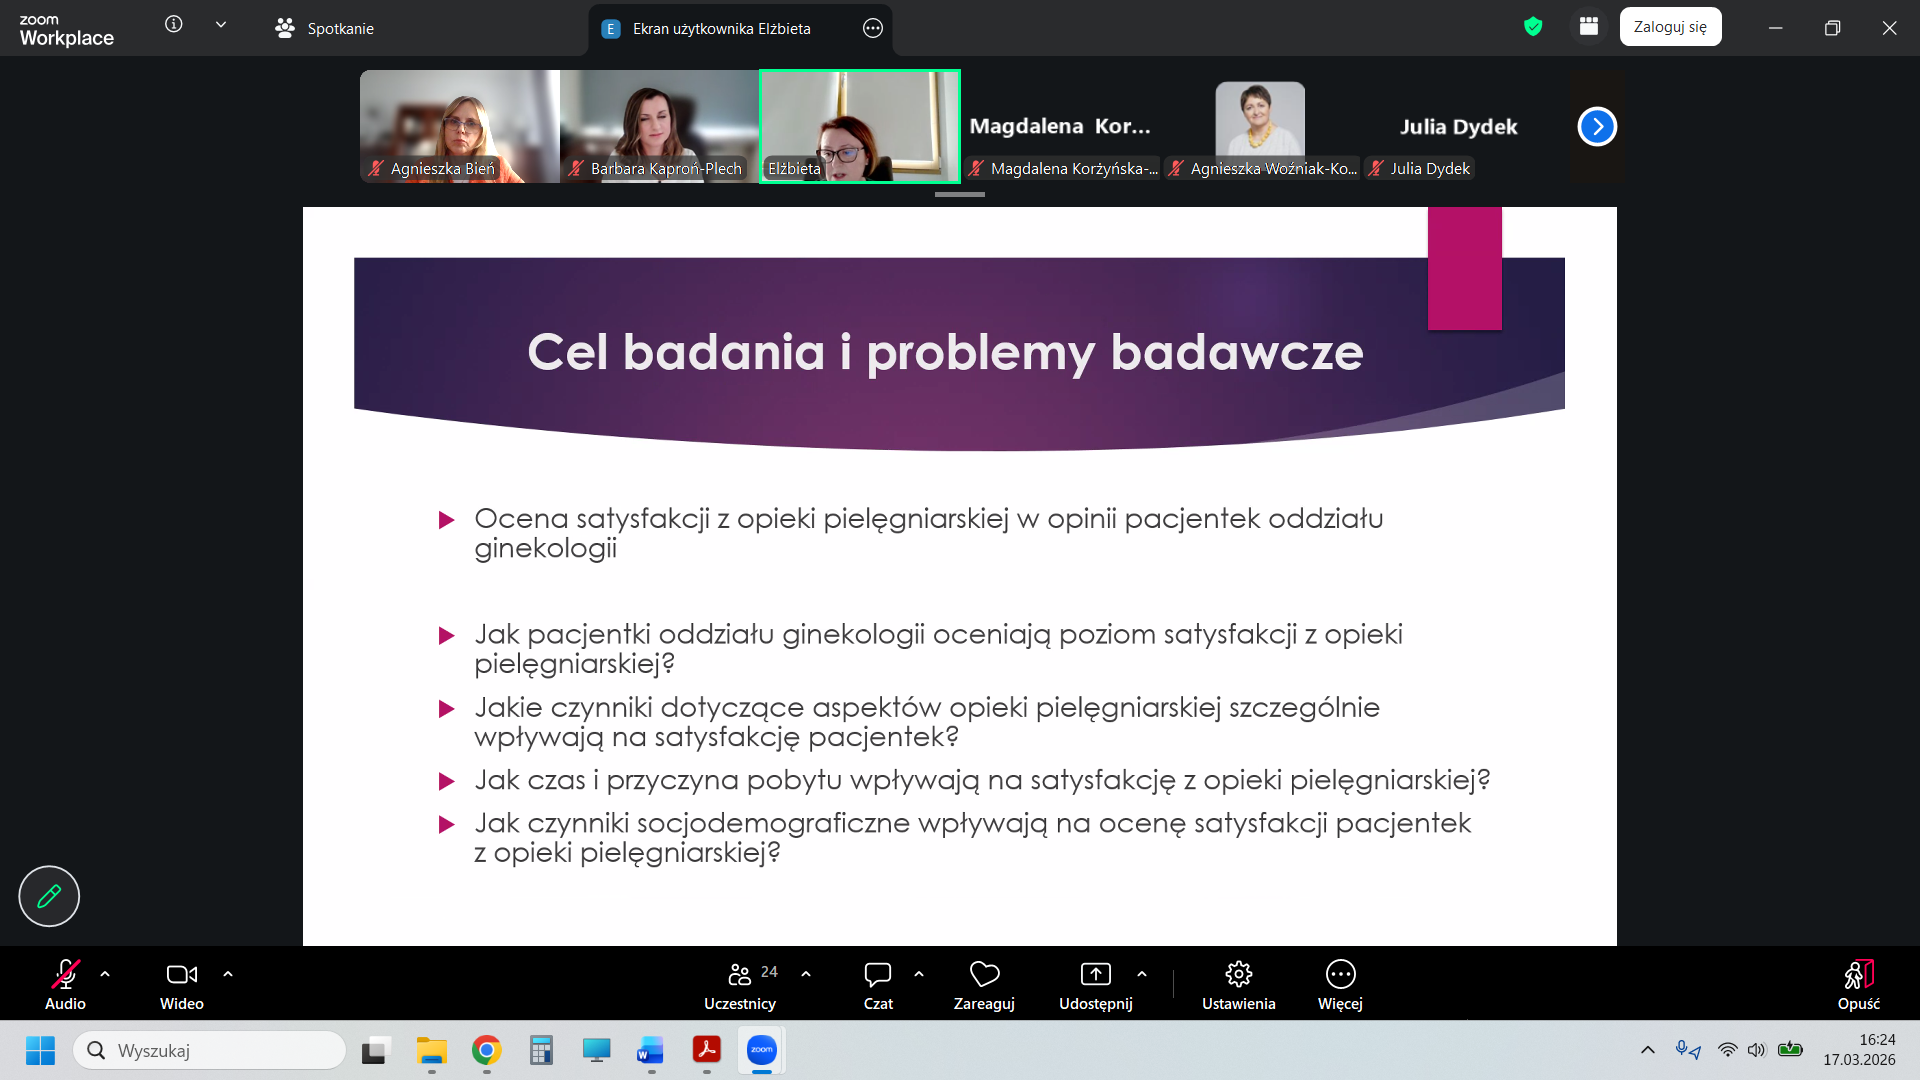The width and height of the screenshot is (1920, 1080).
Task: Expand audio options arrow
Action: click(x=105, y=973)
